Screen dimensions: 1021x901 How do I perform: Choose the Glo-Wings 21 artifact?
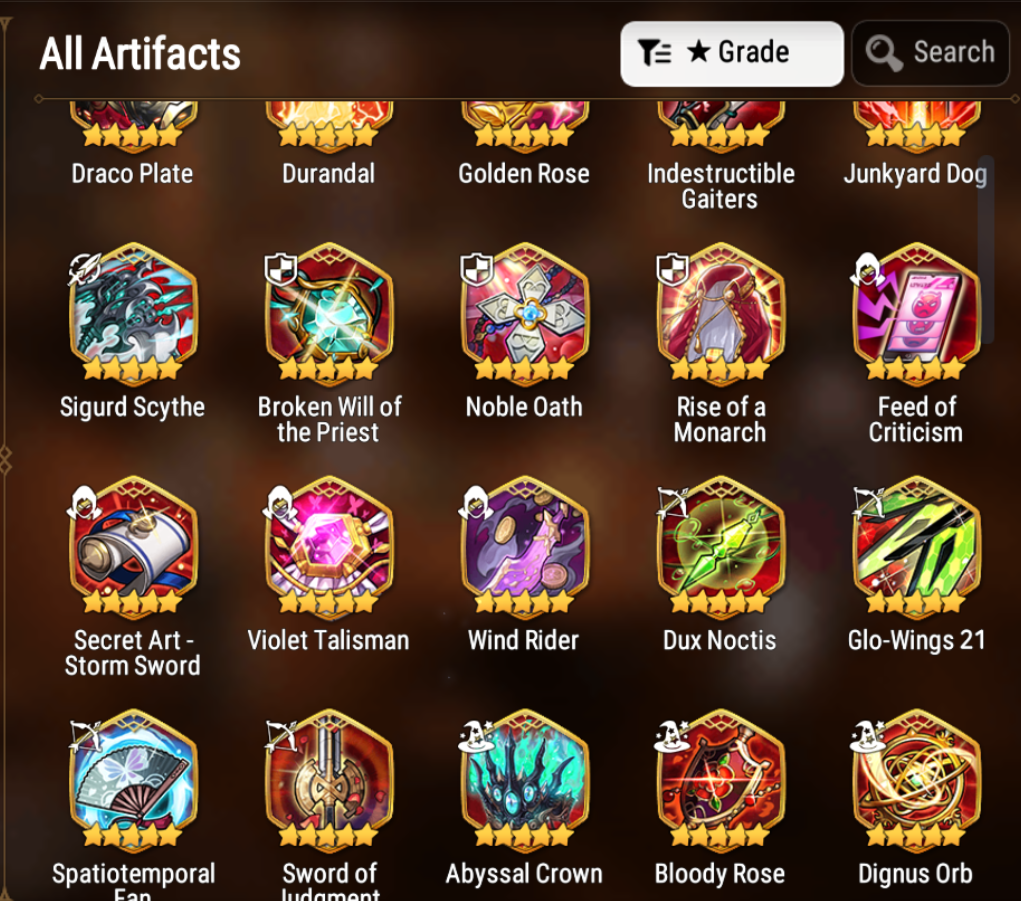click(x=917, y=545)
